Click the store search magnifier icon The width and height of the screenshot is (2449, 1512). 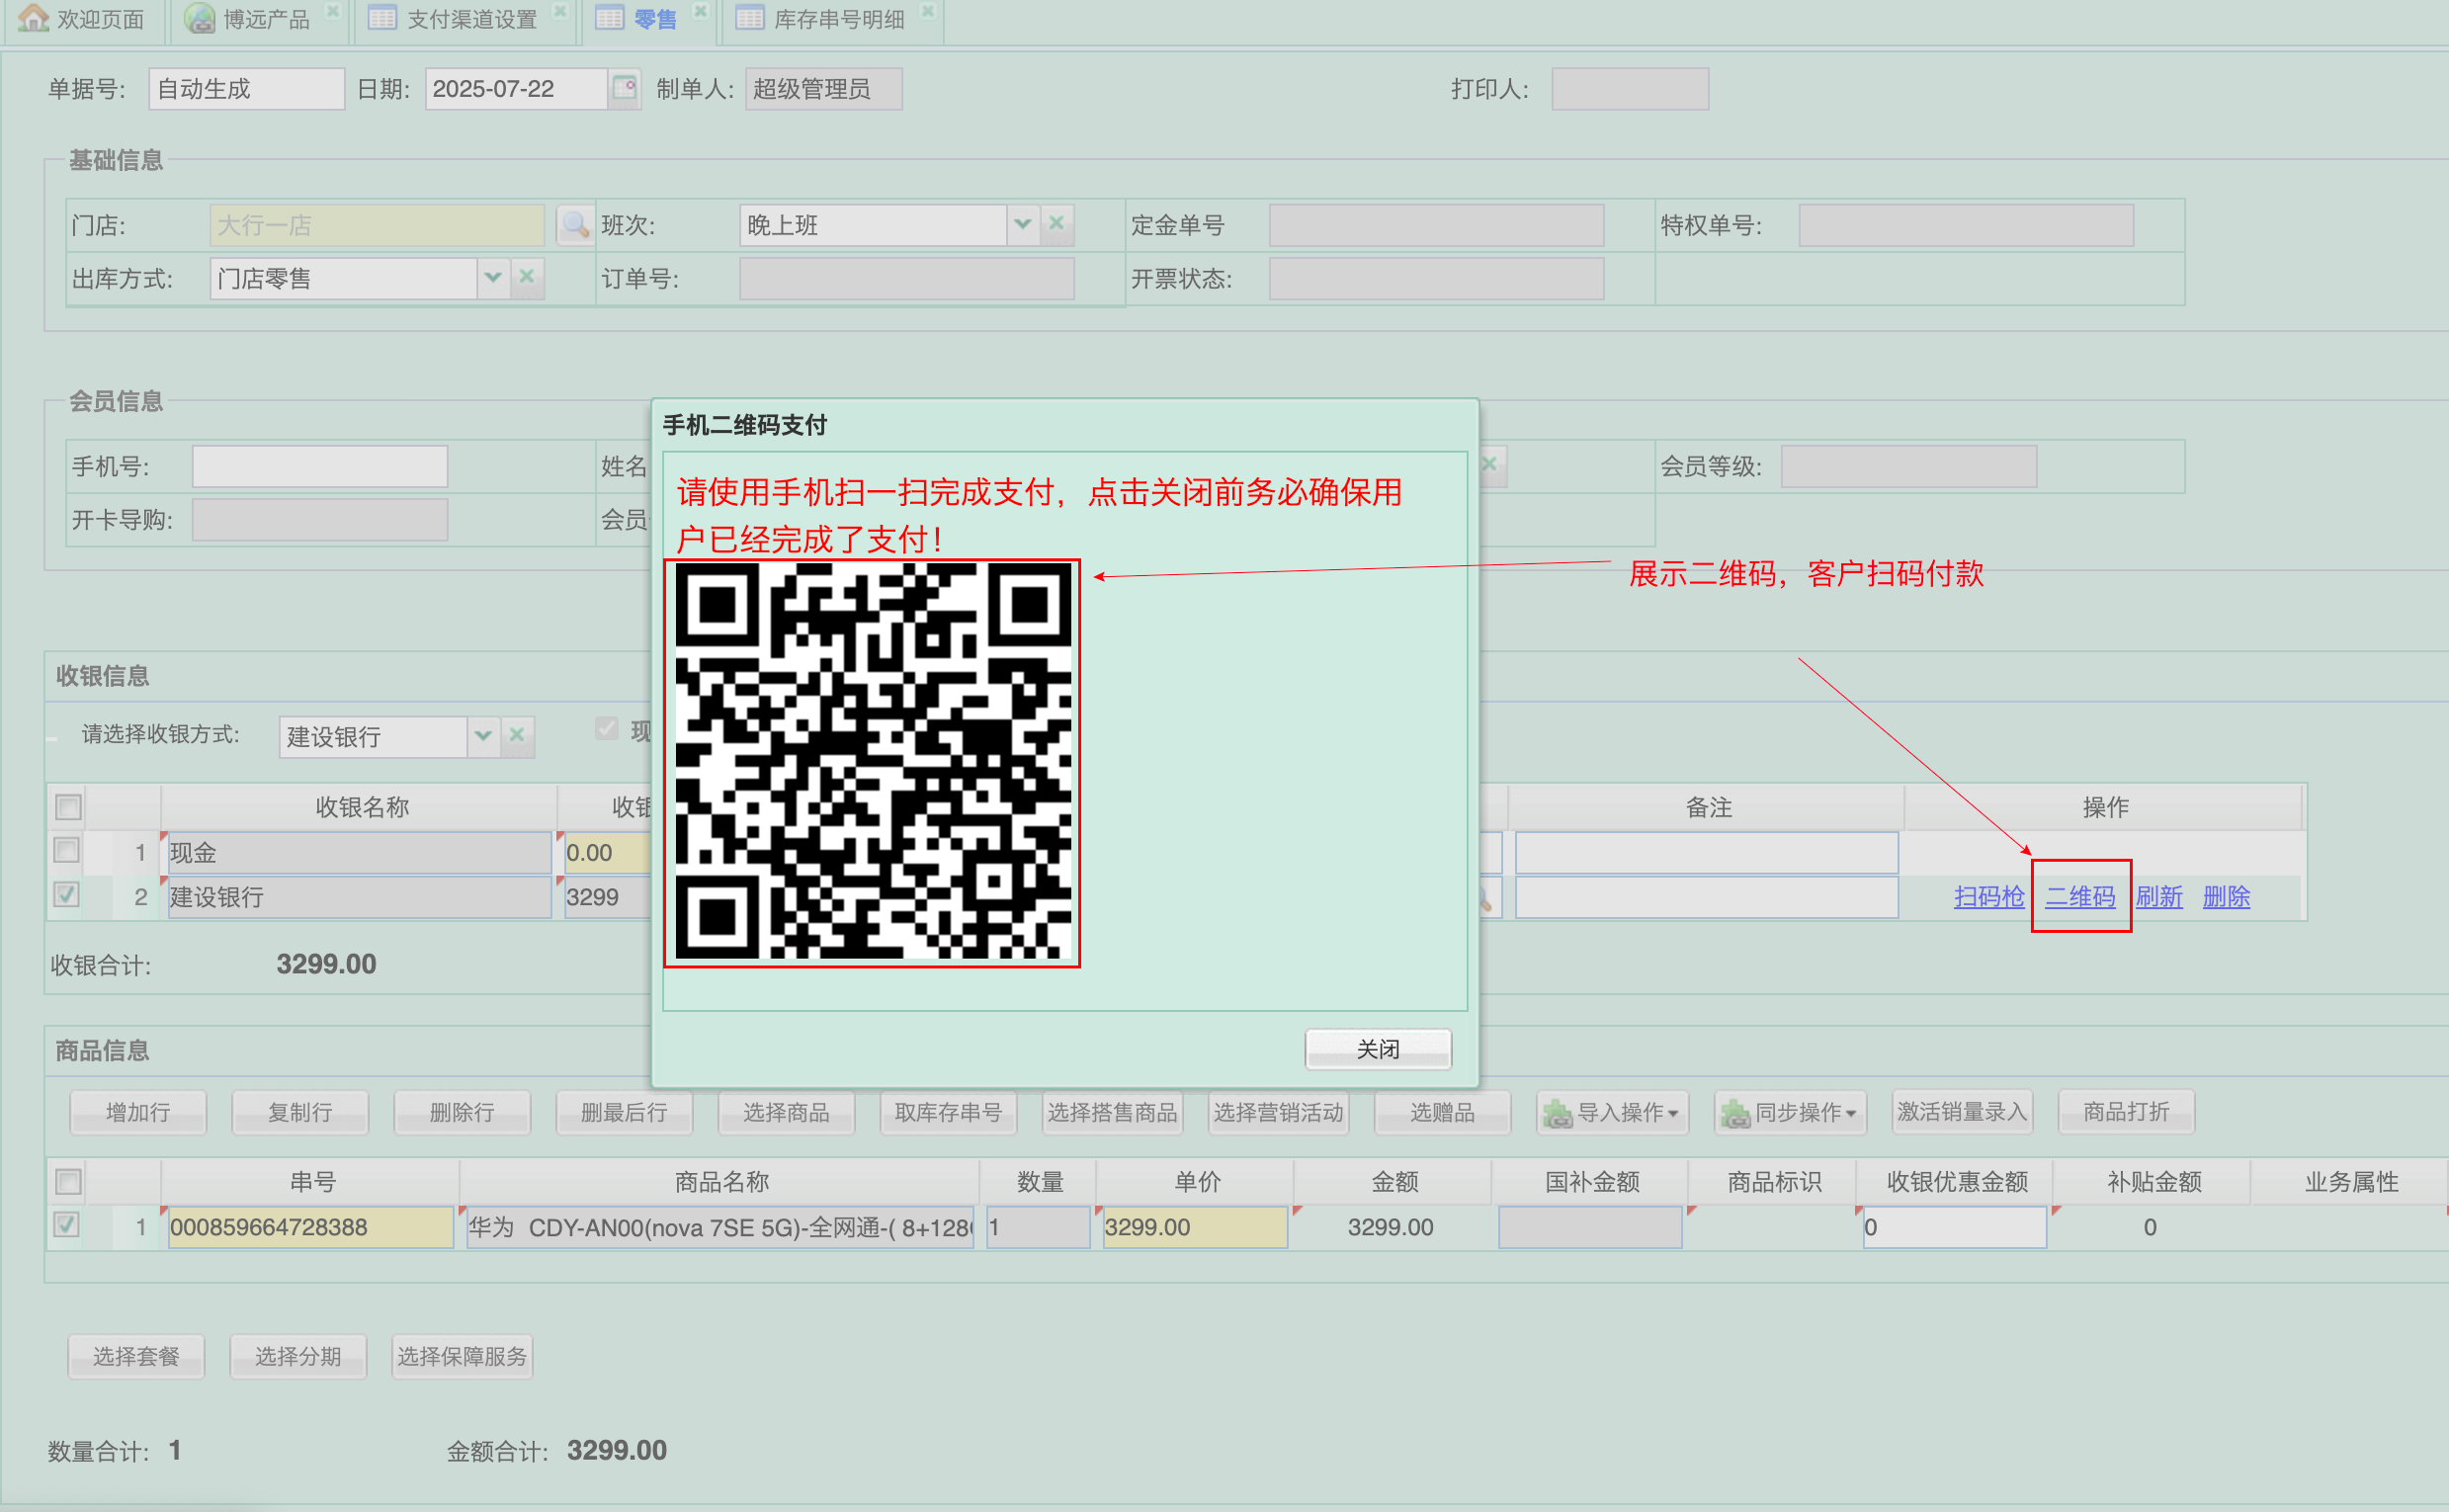tap(575, 225)
